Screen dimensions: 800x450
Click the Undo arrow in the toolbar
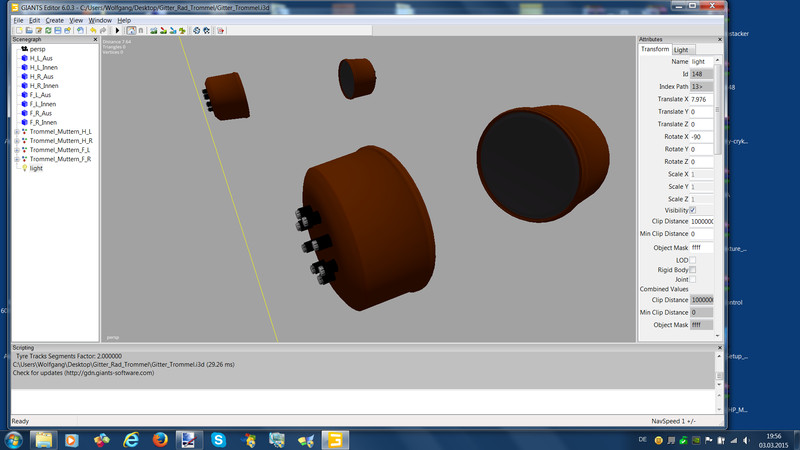pyautogui.click(x=93, y=30)
